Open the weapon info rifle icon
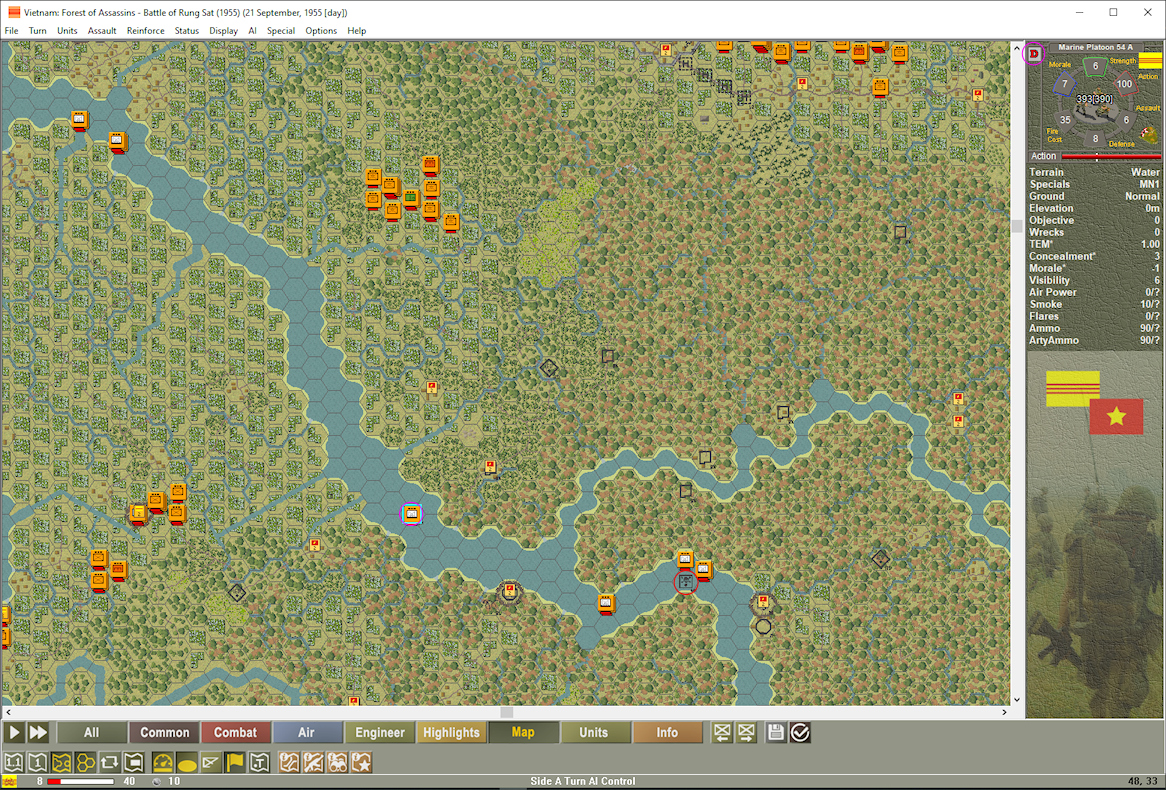 (313, 762)
